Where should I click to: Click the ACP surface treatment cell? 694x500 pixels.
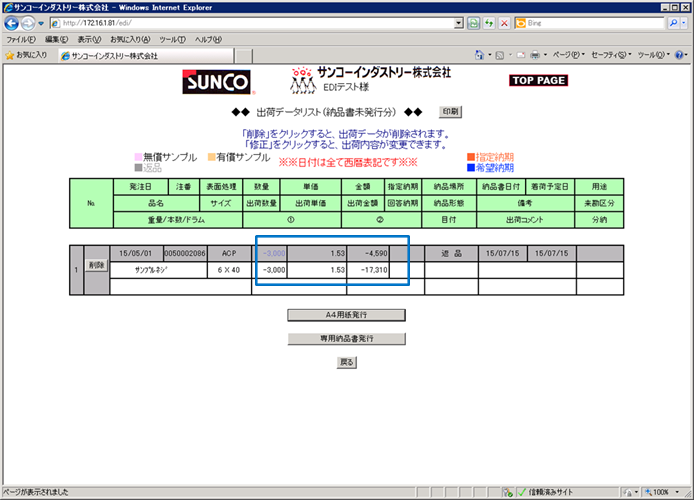(229, 254)
